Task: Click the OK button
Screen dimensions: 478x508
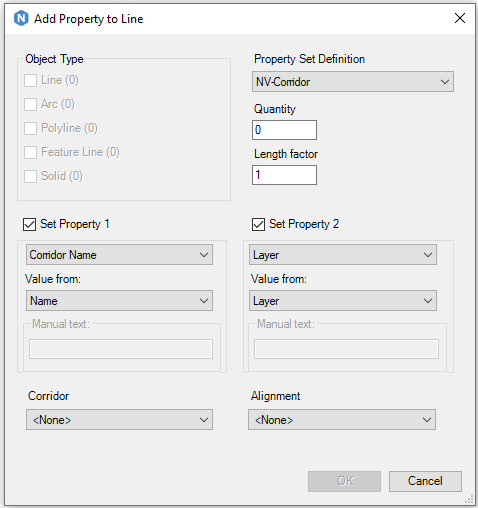Action: click(x=344, y=481)
